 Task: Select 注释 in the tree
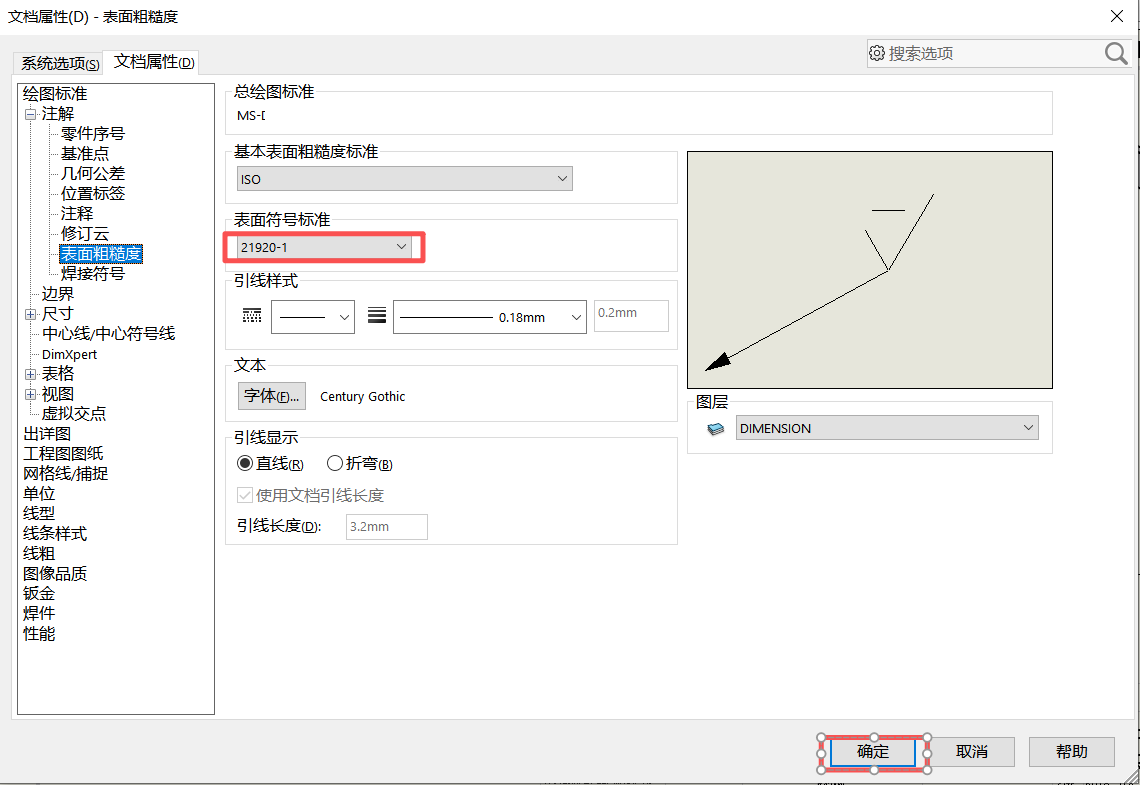click(76, 214)
